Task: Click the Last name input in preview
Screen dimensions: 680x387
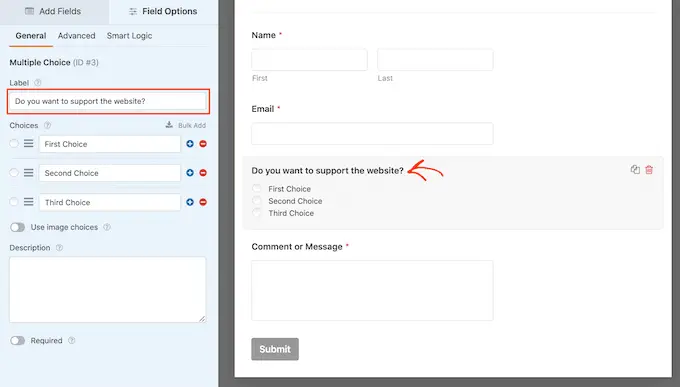Action: [x=435, y=60]
